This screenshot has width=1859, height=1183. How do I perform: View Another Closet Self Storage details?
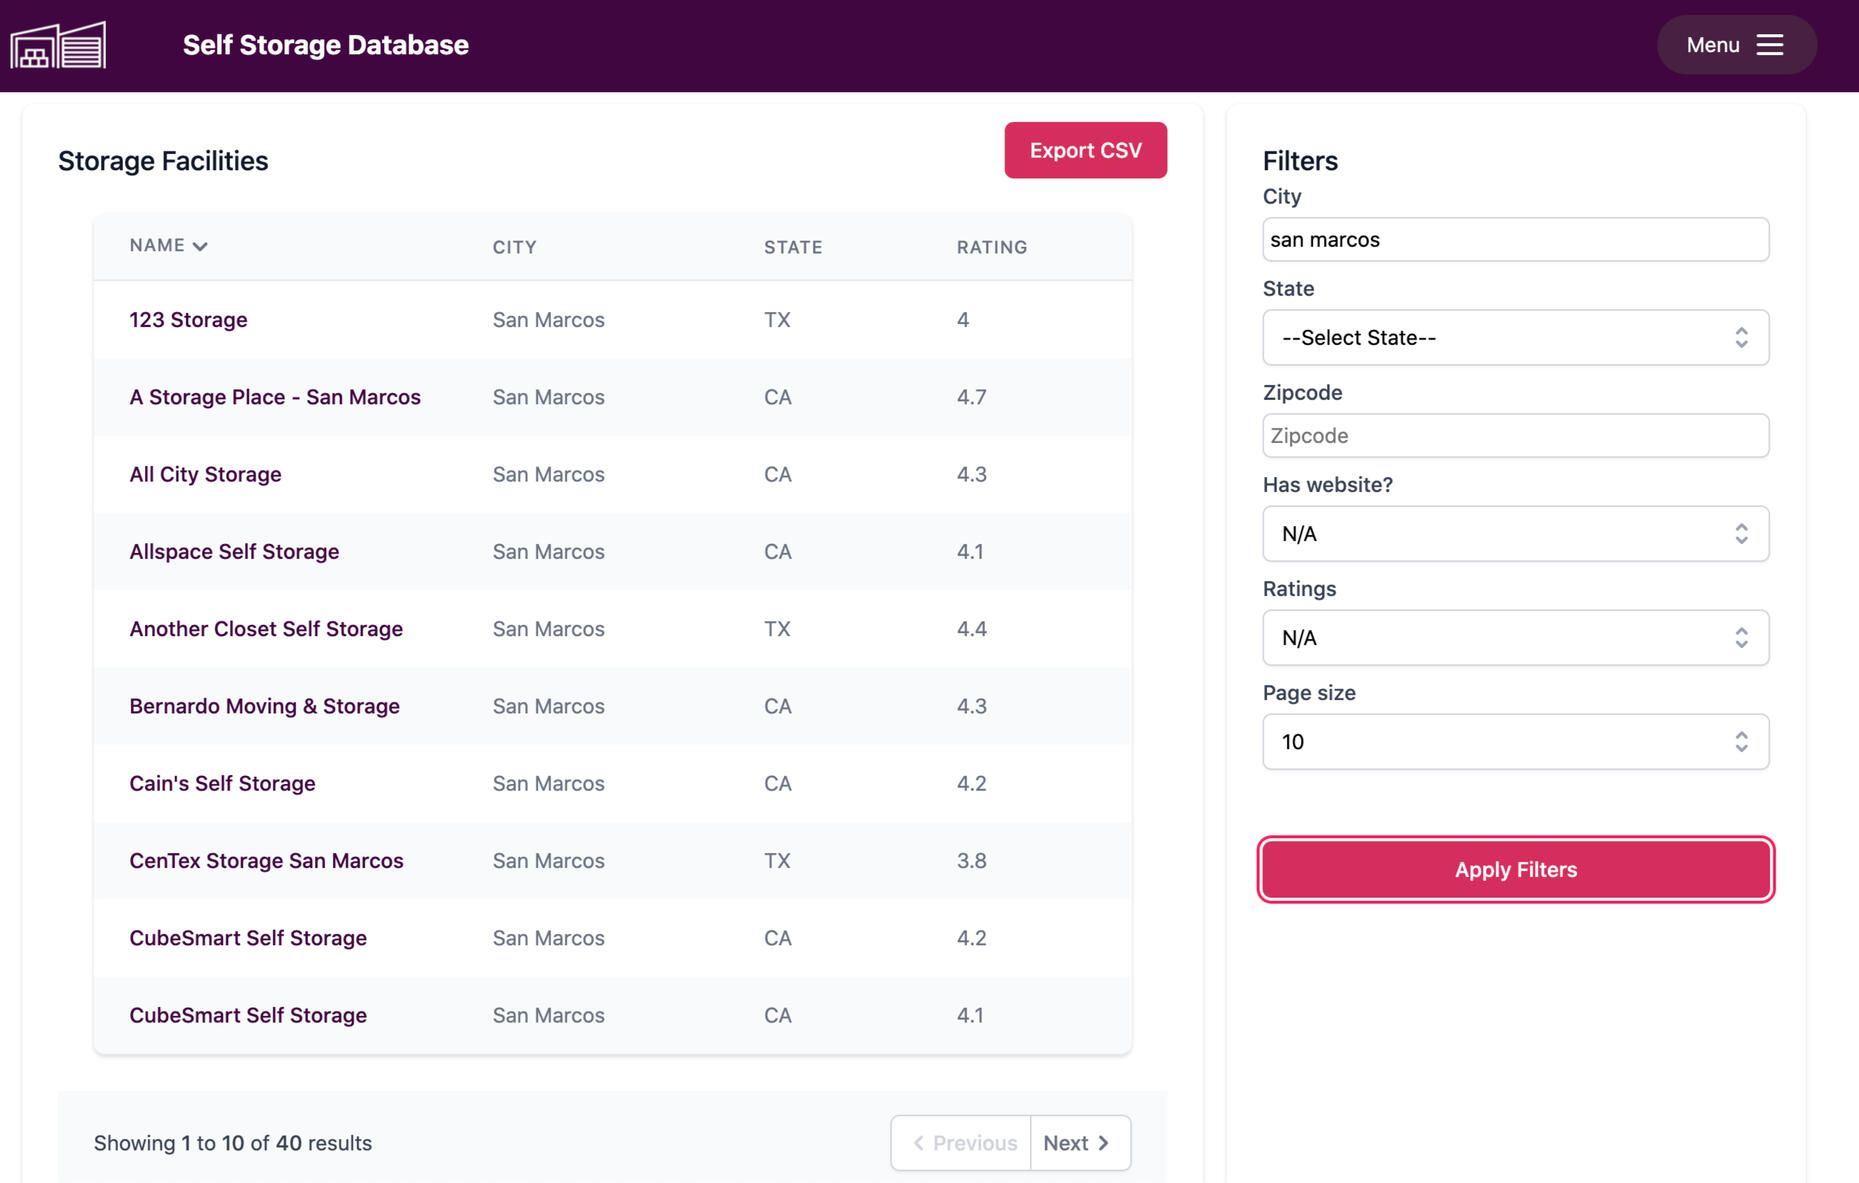pos(266,629)
